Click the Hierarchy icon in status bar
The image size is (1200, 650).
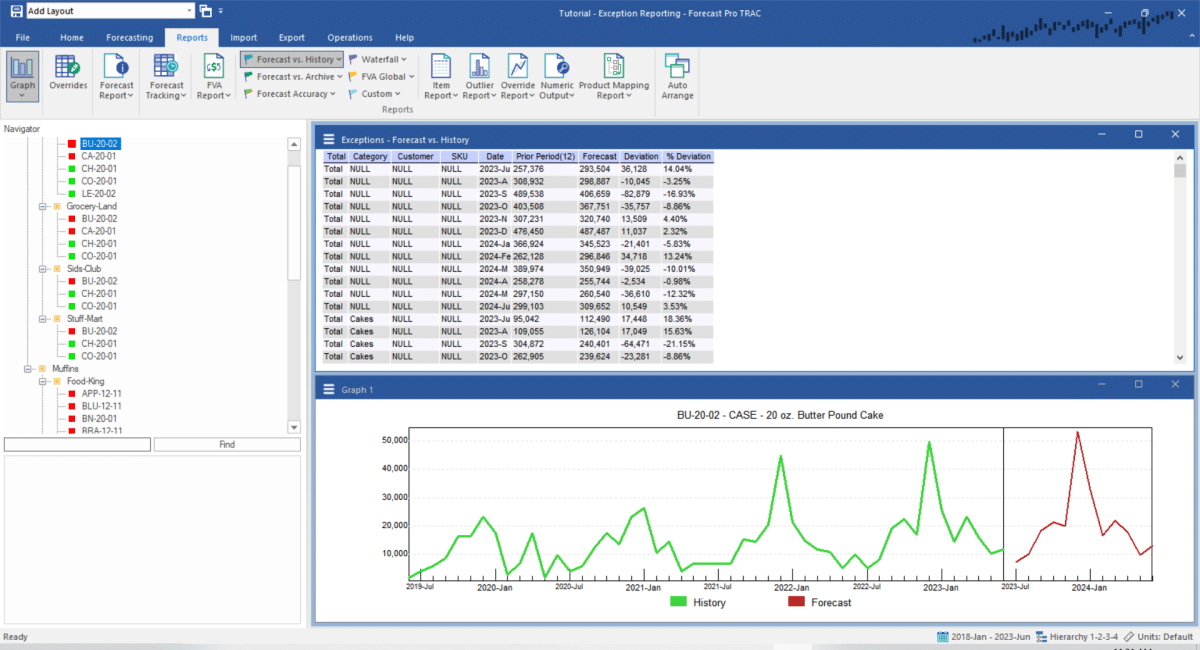[x=1042, y=637]
